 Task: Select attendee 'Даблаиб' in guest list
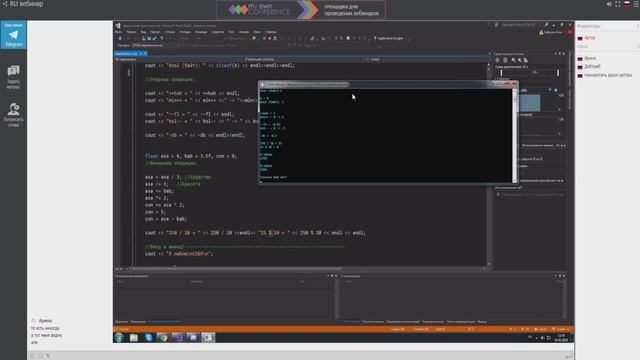(x=592, y=67)
